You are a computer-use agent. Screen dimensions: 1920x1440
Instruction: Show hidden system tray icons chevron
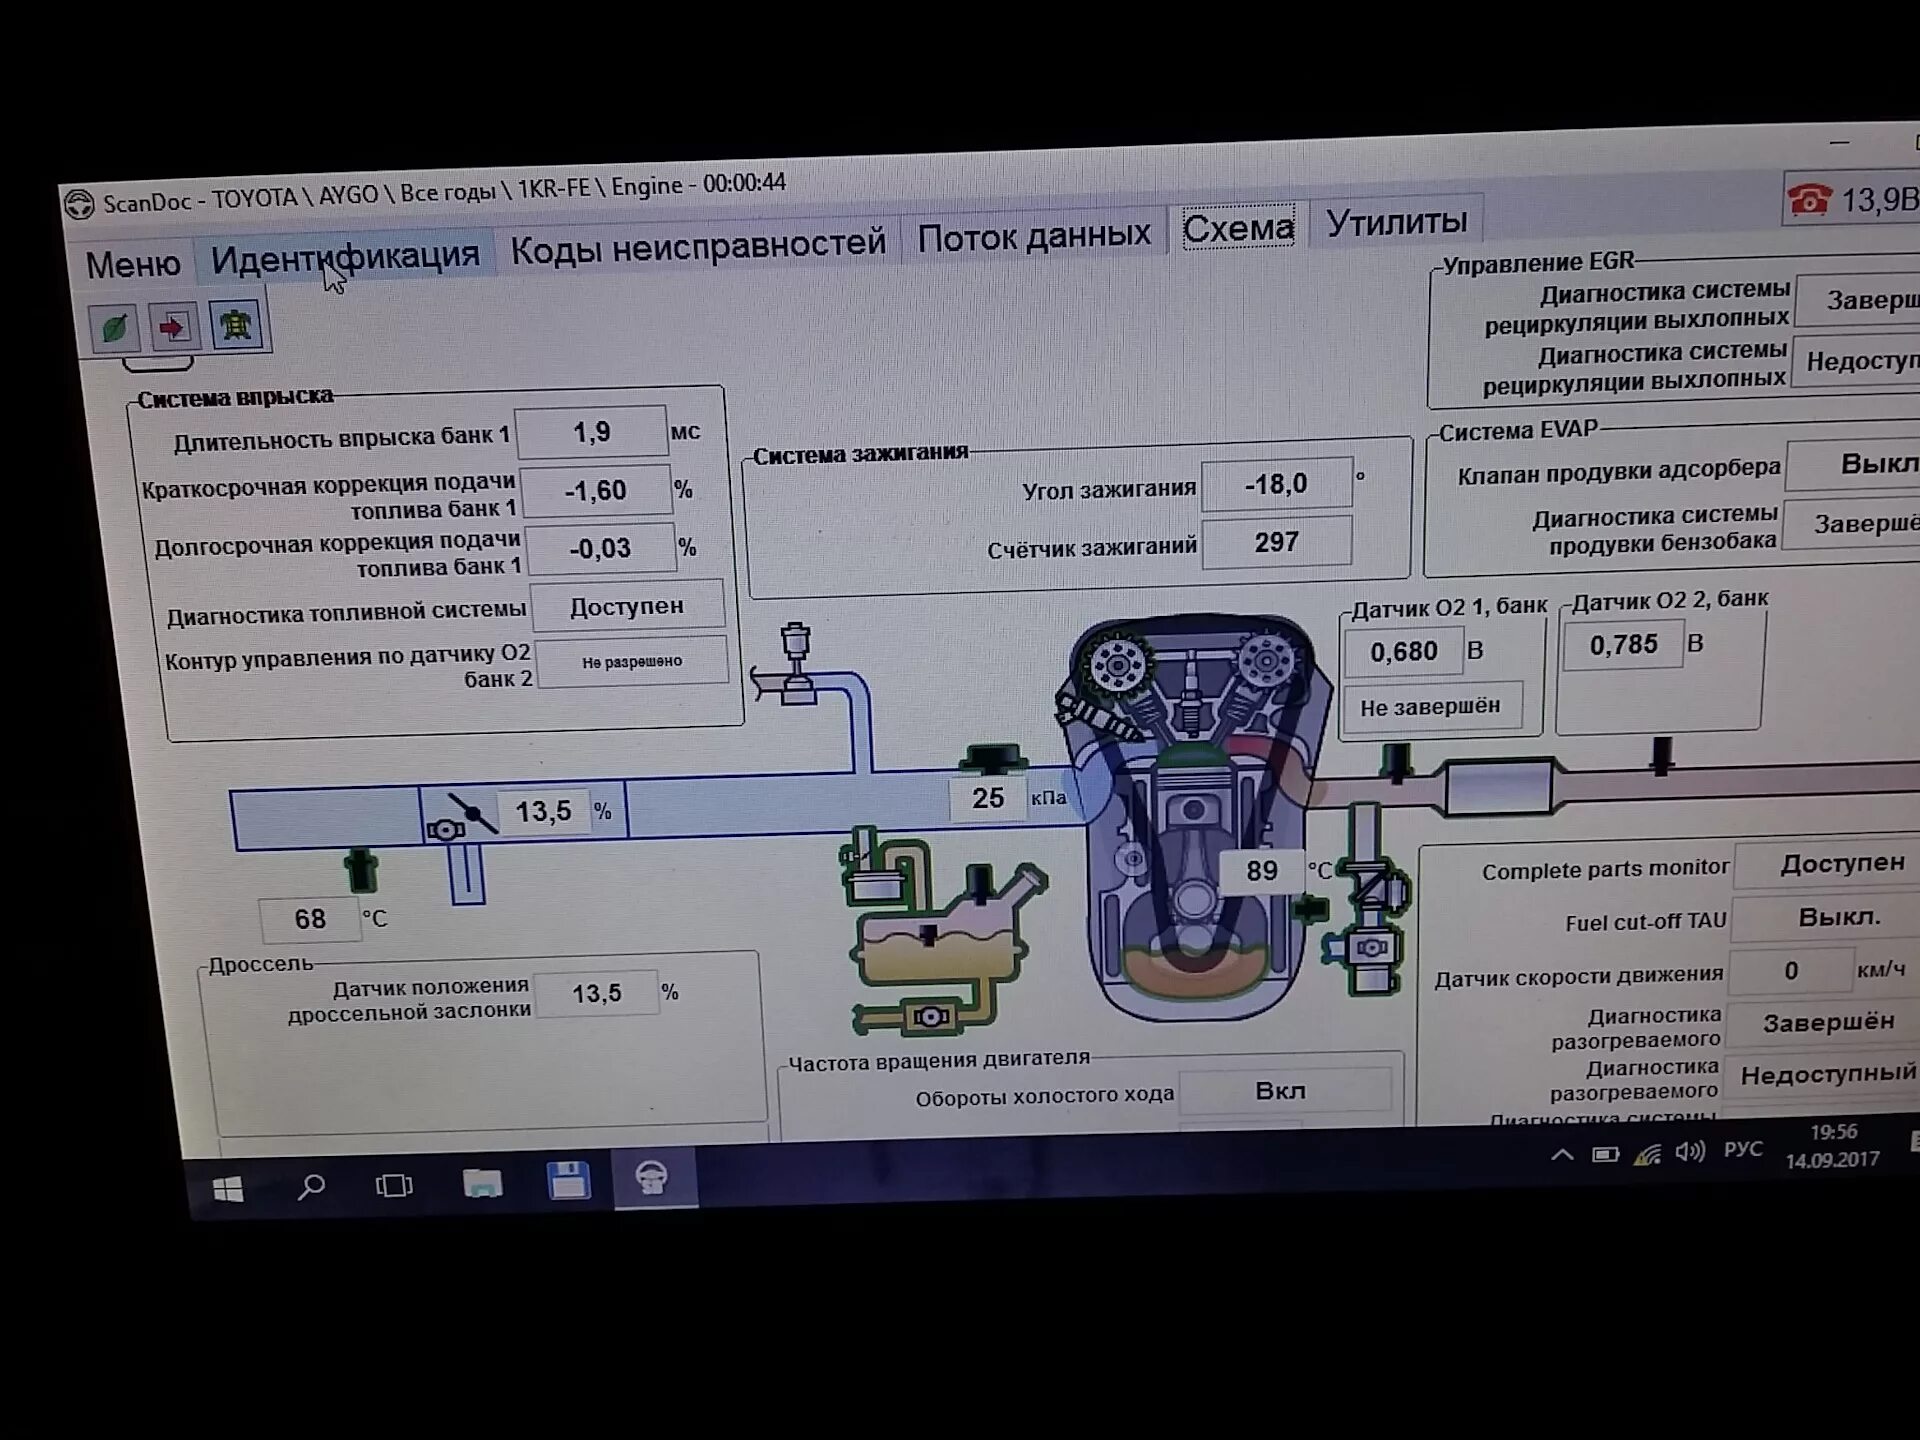(1561, 1155)
